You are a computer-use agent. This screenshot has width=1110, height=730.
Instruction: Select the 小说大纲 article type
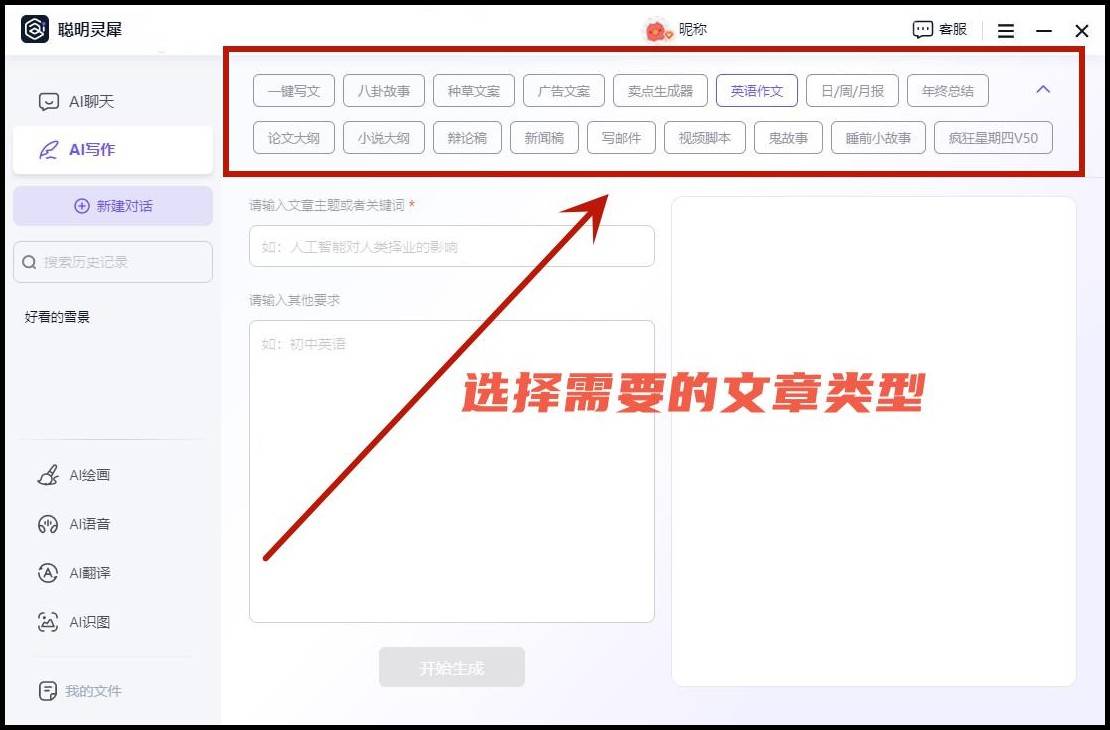384,137
